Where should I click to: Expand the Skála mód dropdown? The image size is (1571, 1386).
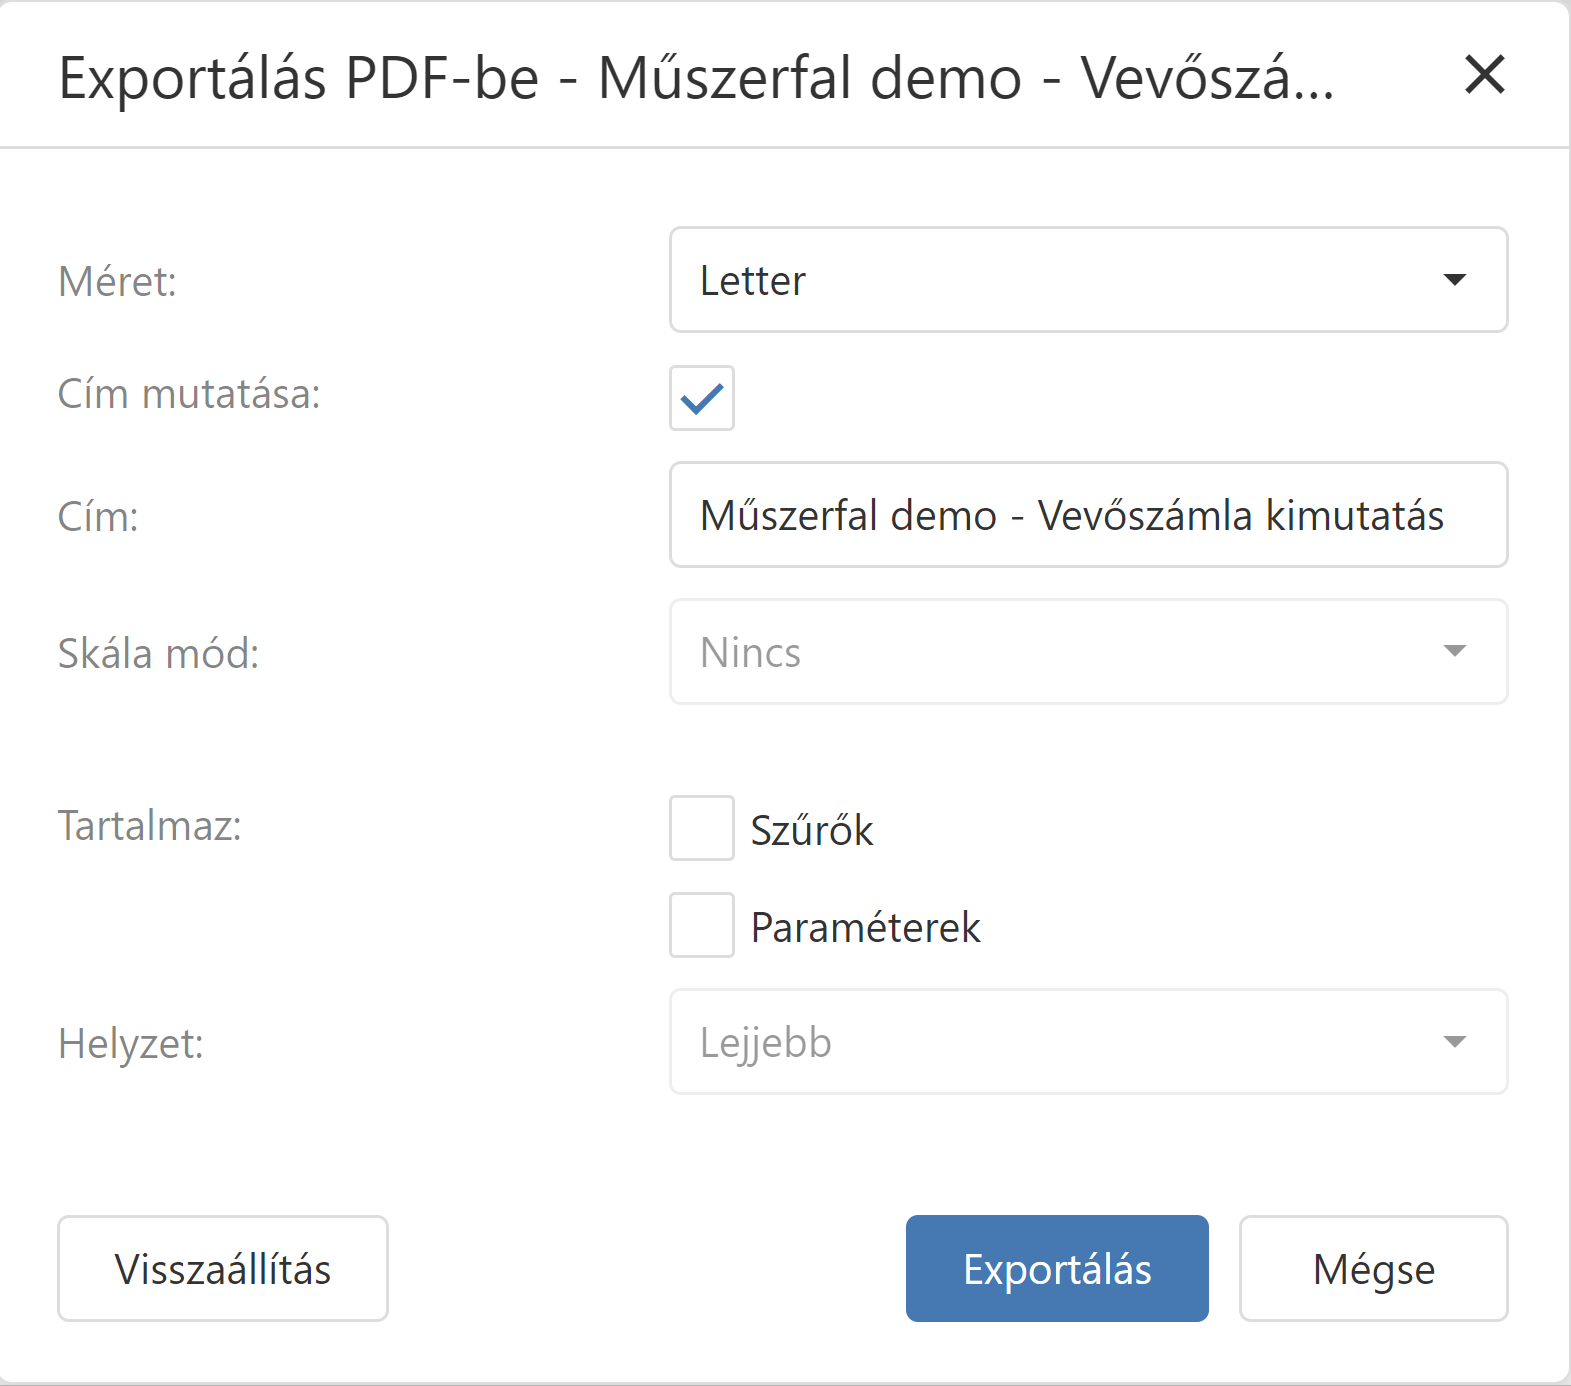point(1087,652)
